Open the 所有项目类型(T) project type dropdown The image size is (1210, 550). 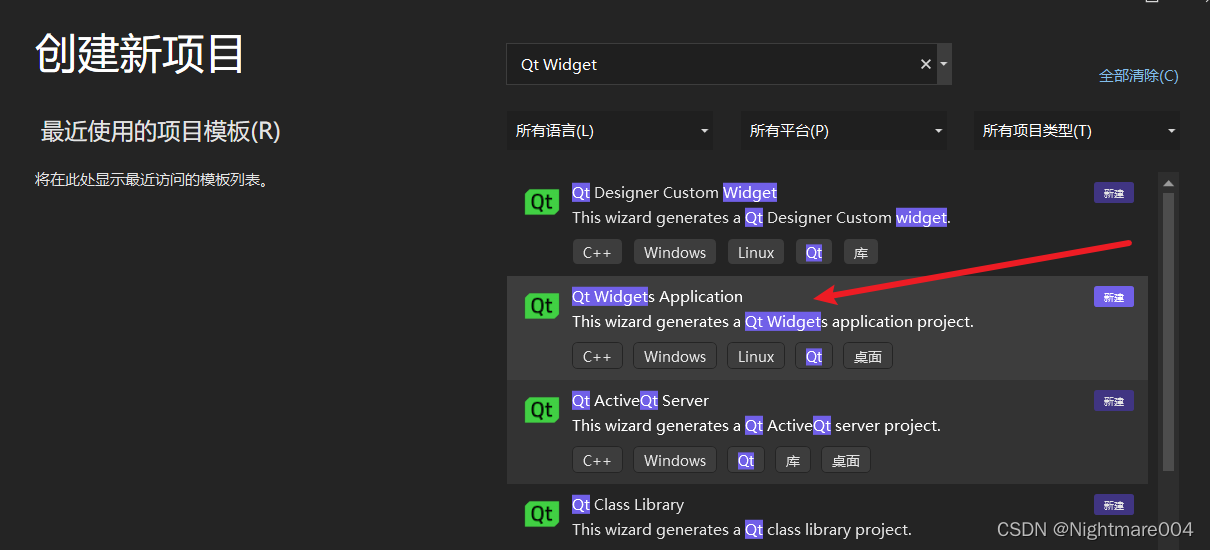1077,131
